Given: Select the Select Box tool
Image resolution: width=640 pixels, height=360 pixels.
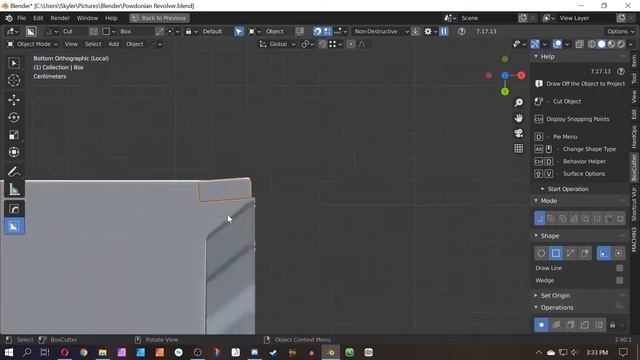Looking at the screenshot, I should [14, 63].
